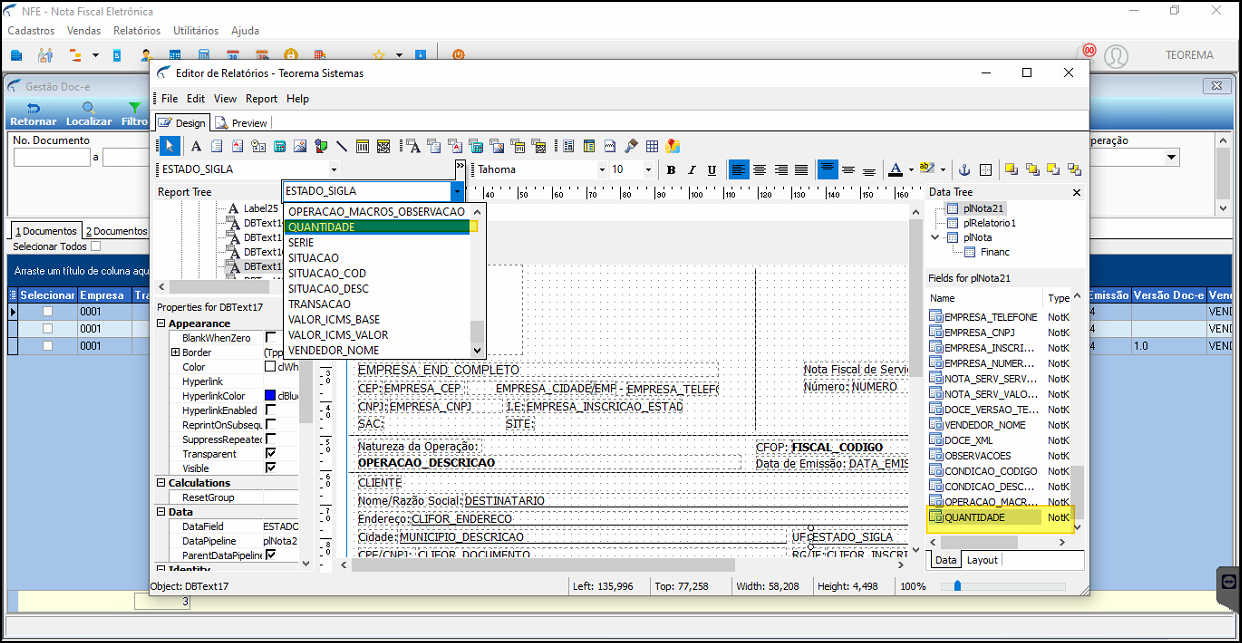Image resolution: width=1242 pixels, height=643 pixels.
Task: Toggle Bold text formatting
Action: click(671, 170)
